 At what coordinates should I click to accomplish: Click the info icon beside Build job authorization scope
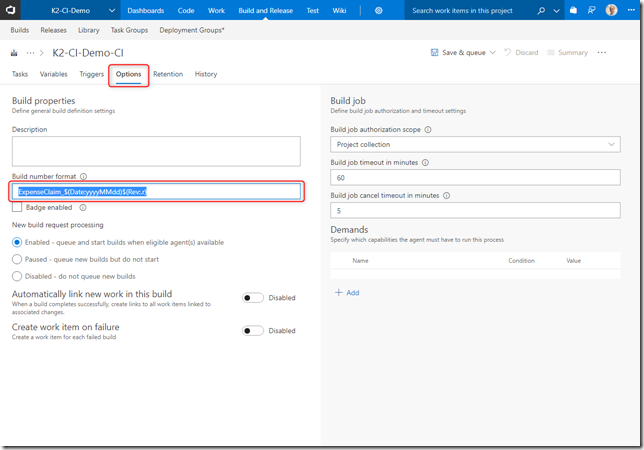click(428, 130)
